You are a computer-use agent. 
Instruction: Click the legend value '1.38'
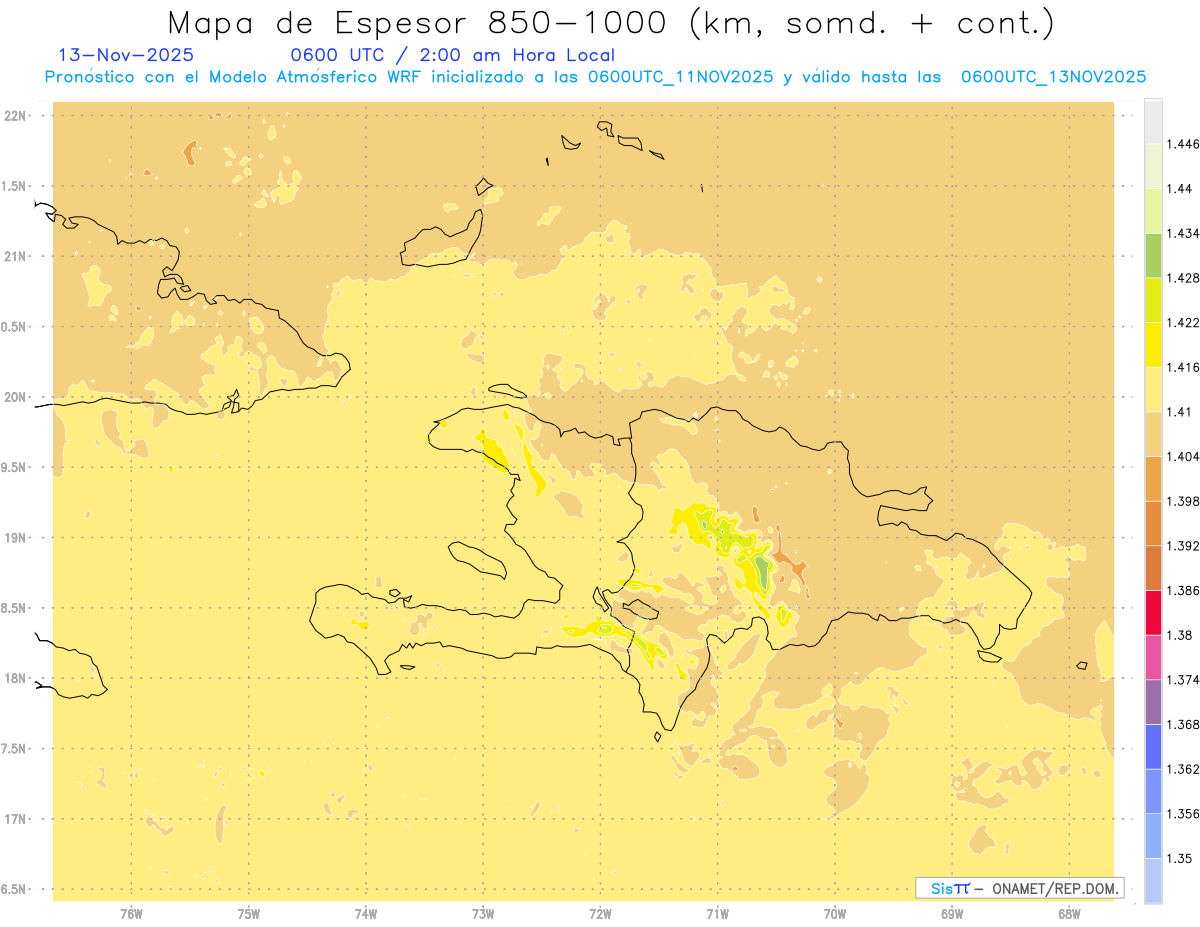pos(1179,635)
